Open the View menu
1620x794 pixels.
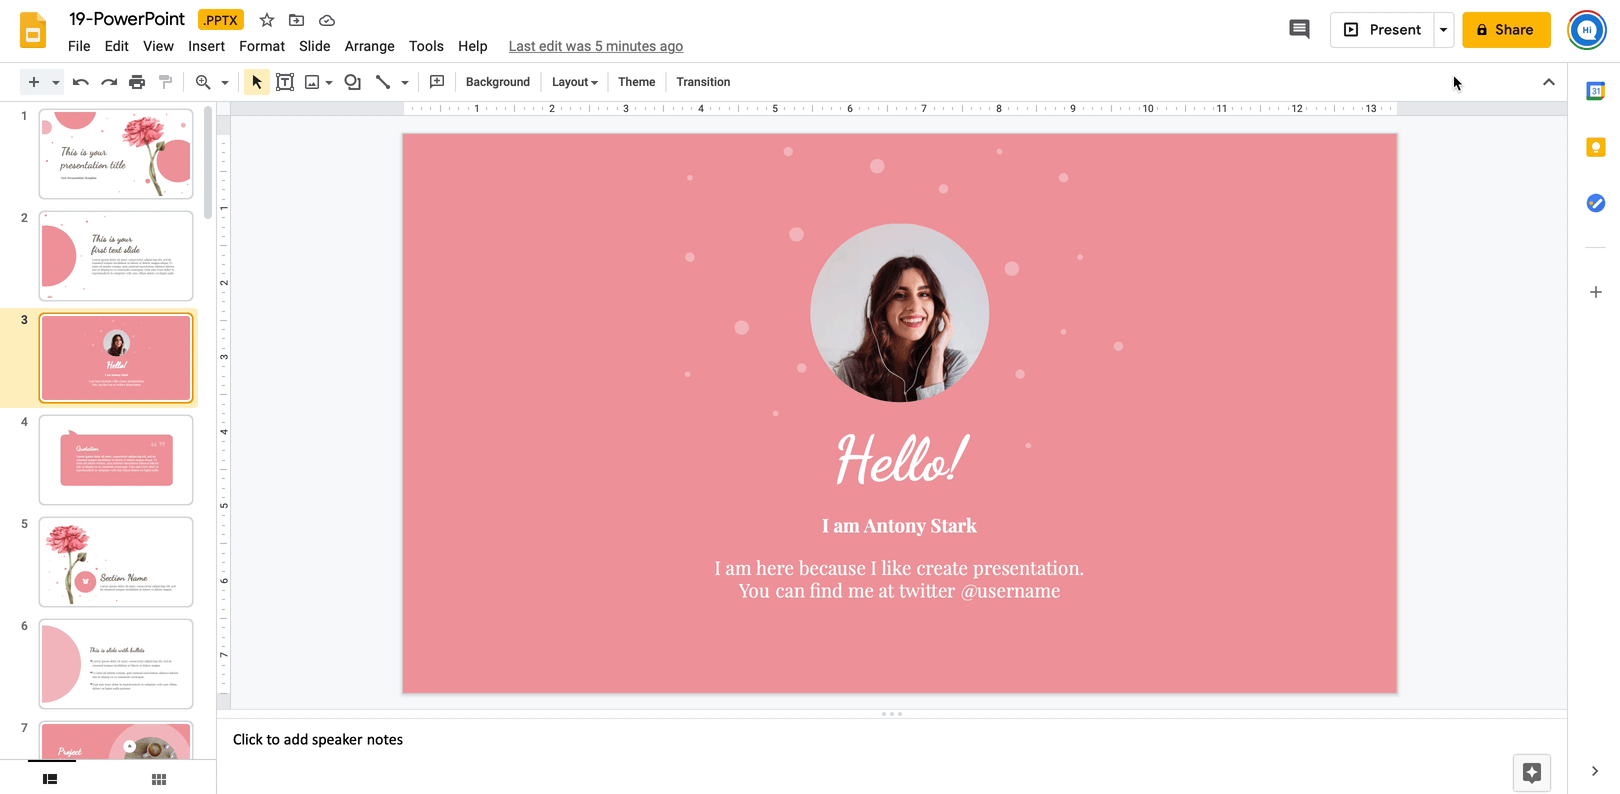pyautogui.click(x=158, y=46)
